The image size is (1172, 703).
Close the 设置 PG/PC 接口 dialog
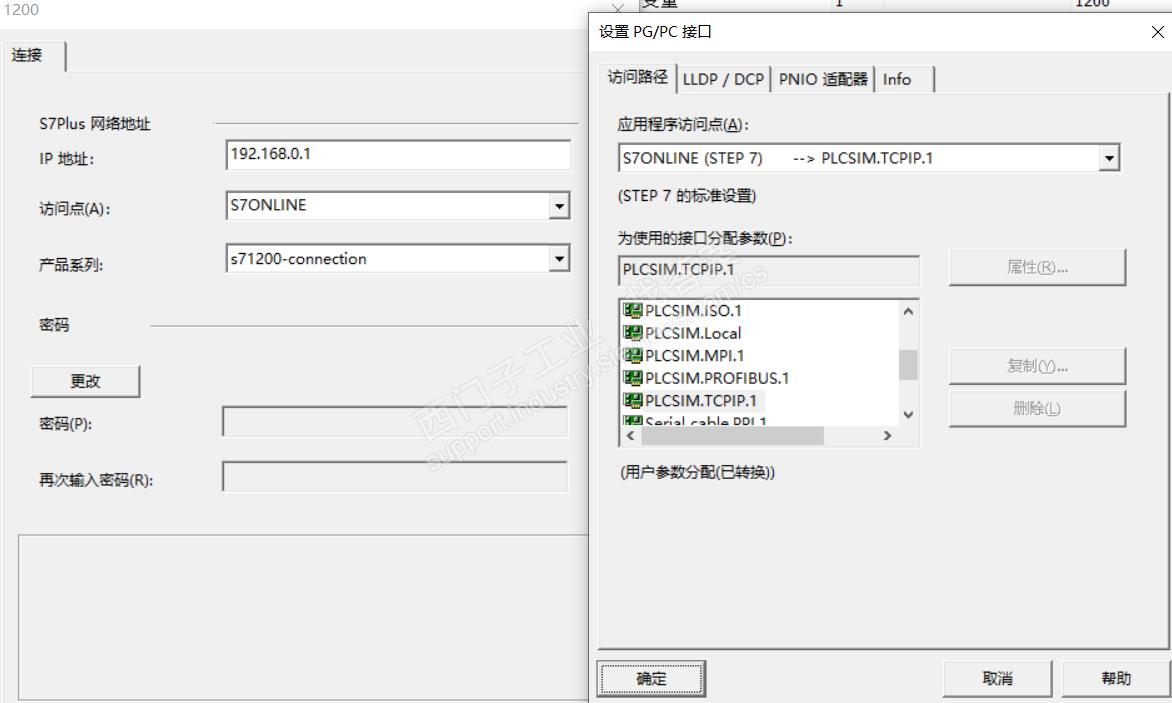(x=1157, y=32)
